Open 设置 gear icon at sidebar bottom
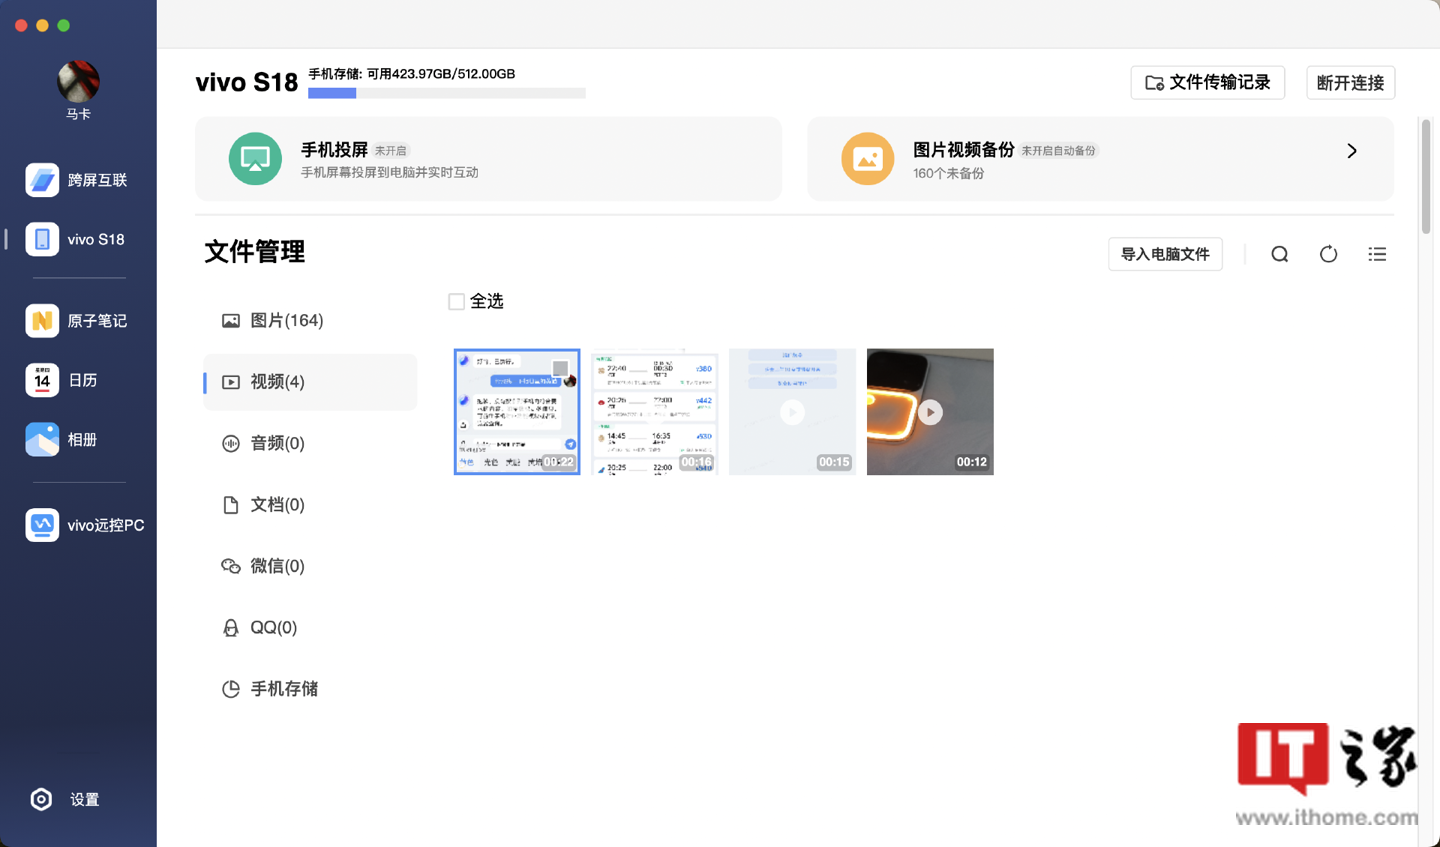The height and width of the screenshot is (847, 1440). (x=41, y=799)
